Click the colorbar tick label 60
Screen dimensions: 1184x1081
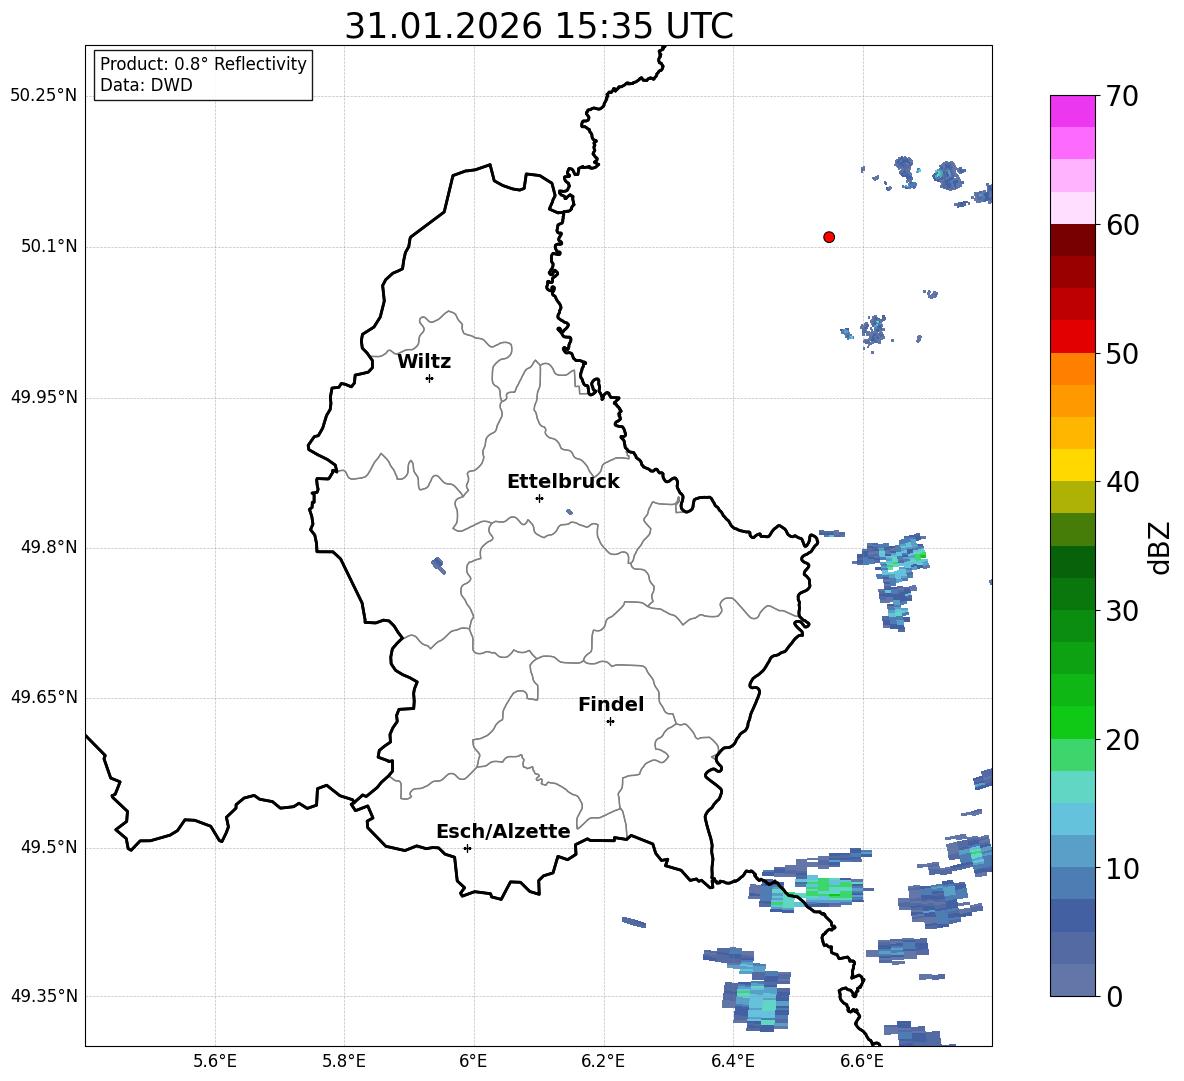point(1123,225)
